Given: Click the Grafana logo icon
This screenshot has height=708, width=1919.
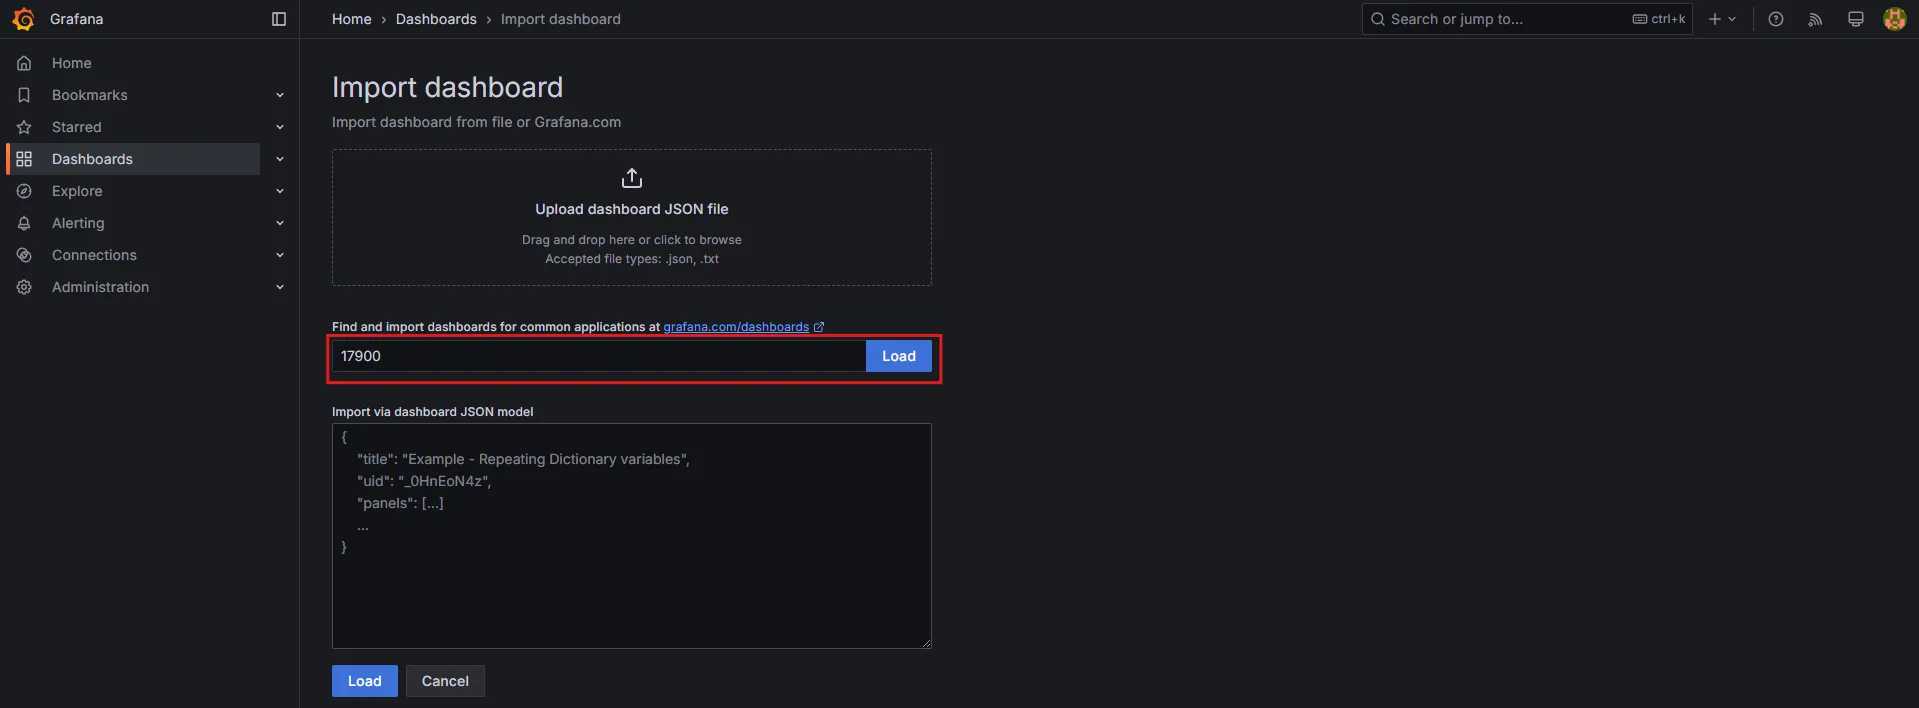Looking at the screenshot, I should (x=23, y=19).
